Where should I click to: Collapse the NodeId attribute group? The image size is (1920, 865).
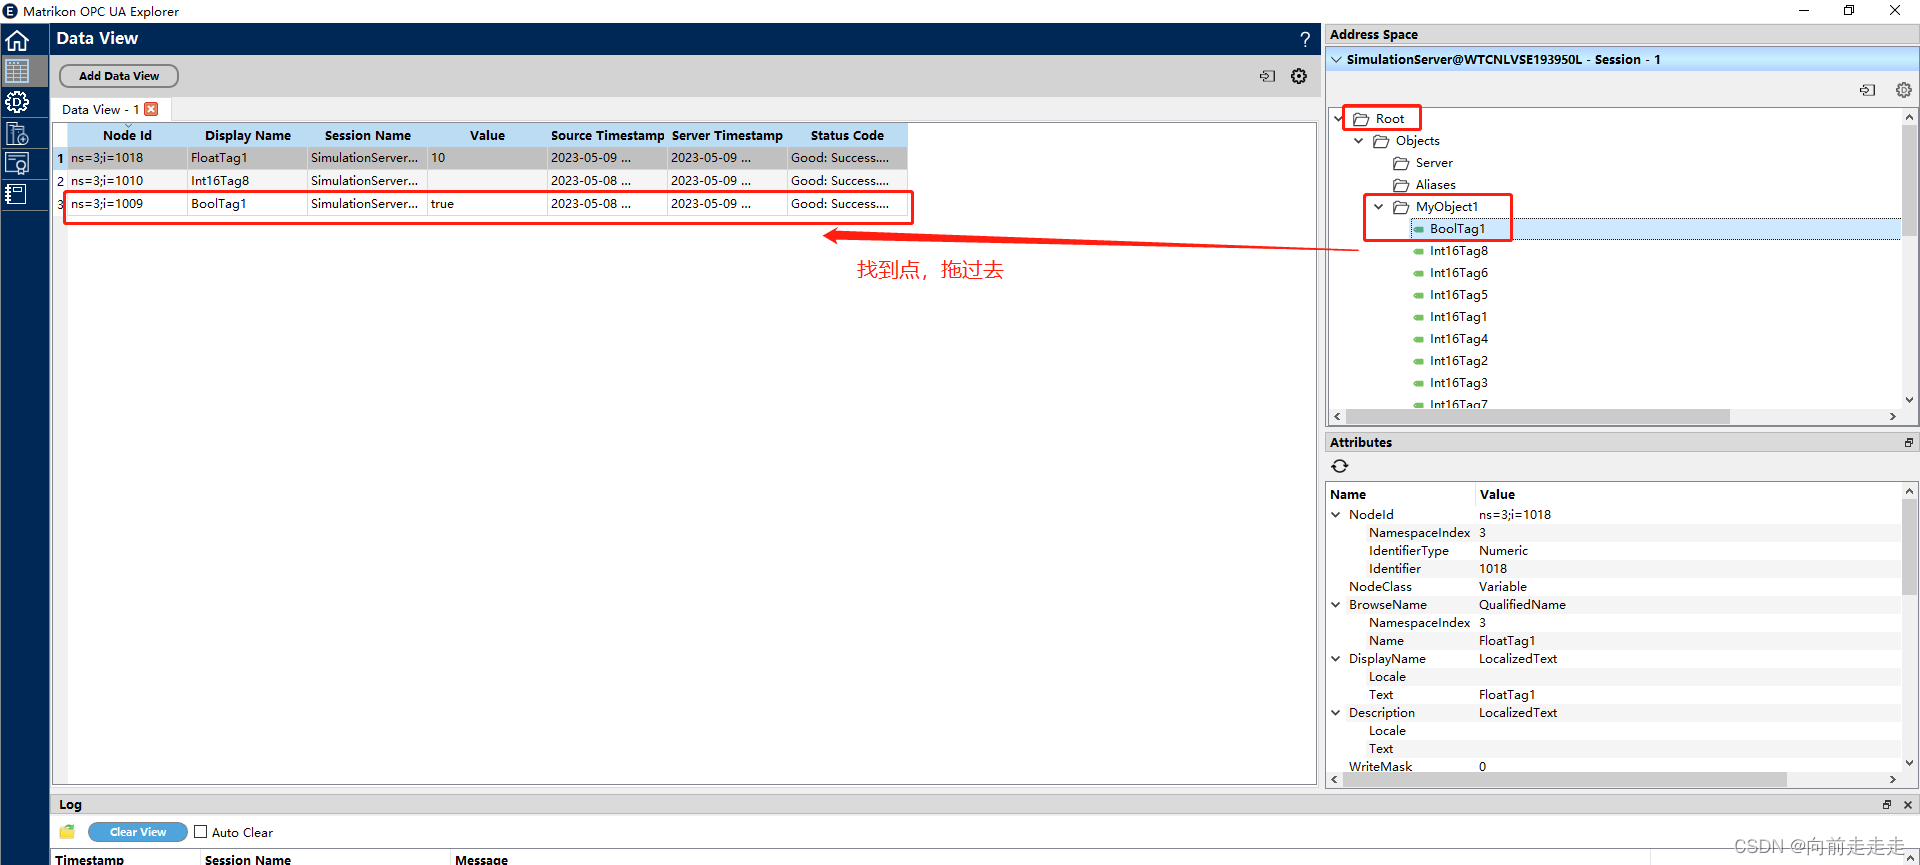click(x=1336, y=515)
